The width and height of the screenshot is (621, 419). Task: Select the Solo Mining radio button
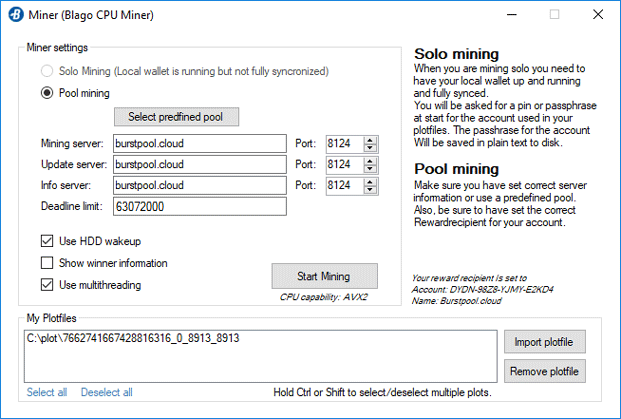coord(47,71)
